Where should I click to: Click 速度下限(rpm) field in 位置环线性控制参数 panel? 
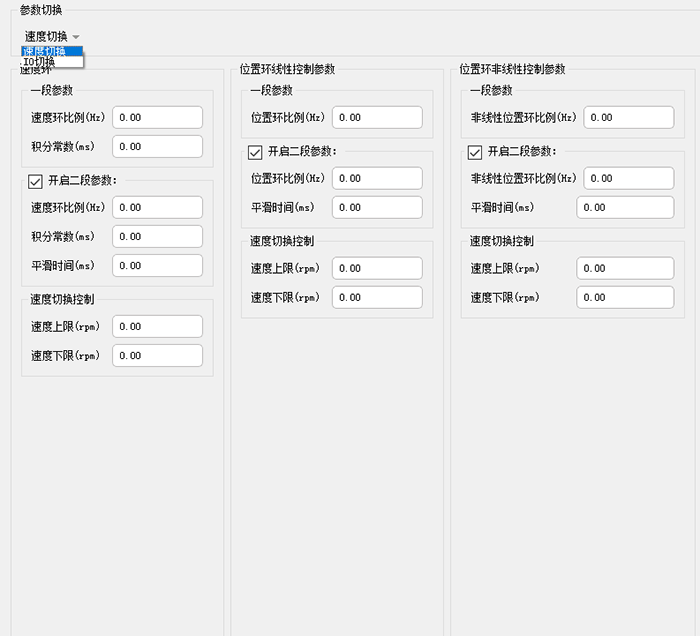377,298
